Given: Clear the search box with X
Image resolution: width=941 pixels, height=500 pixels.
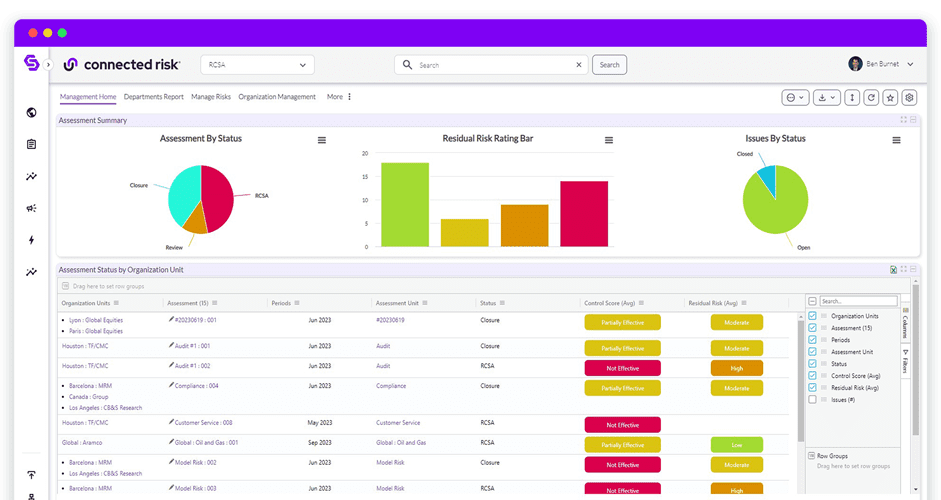Looking at the screenshot, I should (579, 65).
